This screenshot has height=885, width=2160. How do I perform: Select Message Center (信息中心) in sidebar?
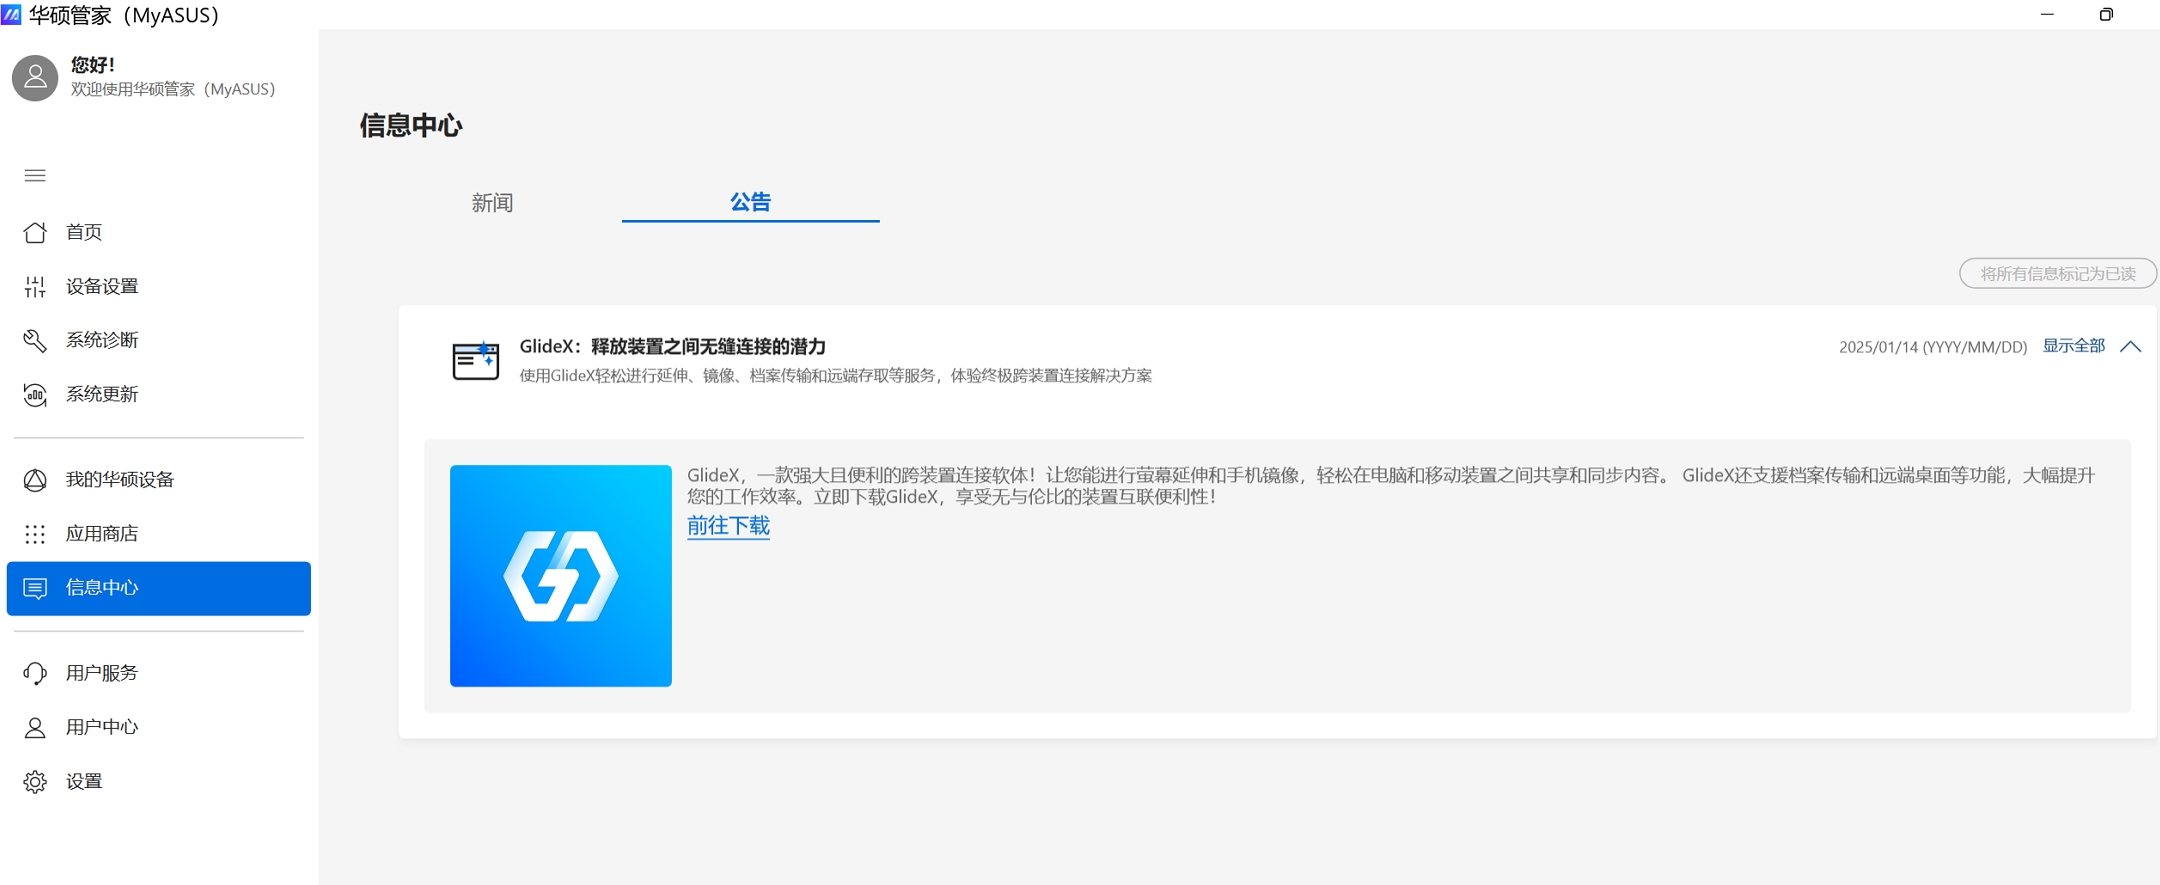(158, 588)
